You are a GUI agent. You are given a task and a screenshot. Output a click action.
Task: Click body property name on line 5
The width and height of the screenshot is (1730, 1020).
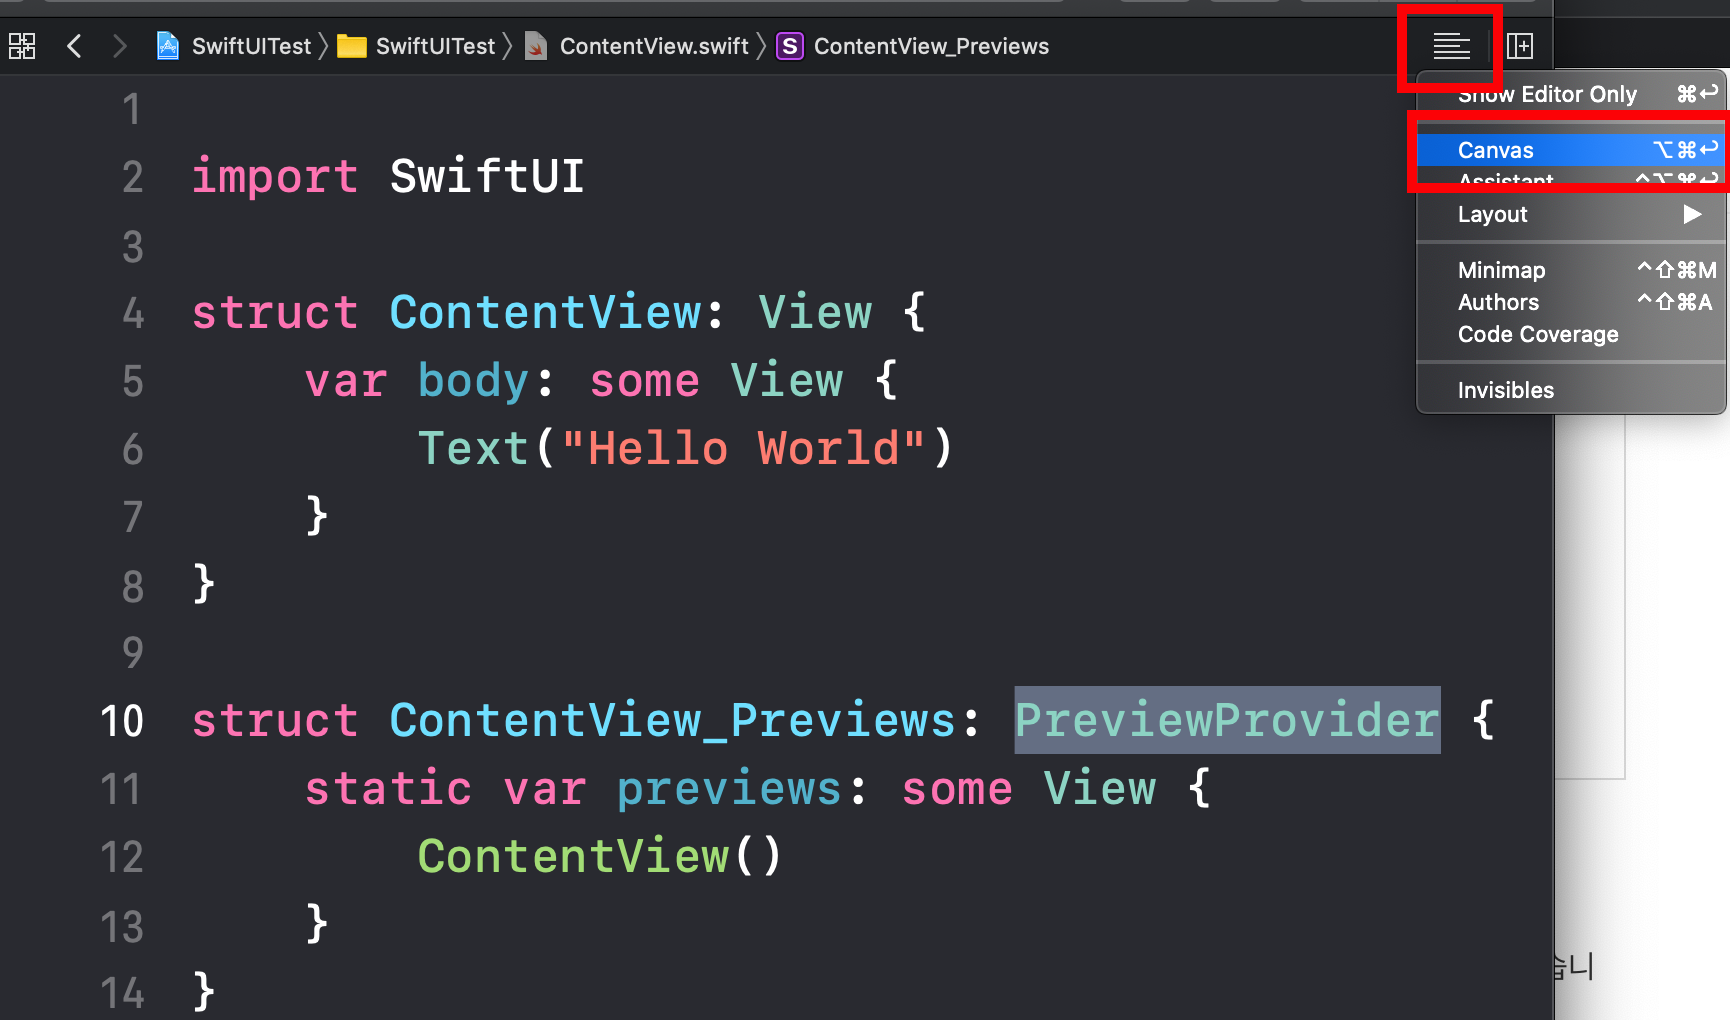click(473, 381)
